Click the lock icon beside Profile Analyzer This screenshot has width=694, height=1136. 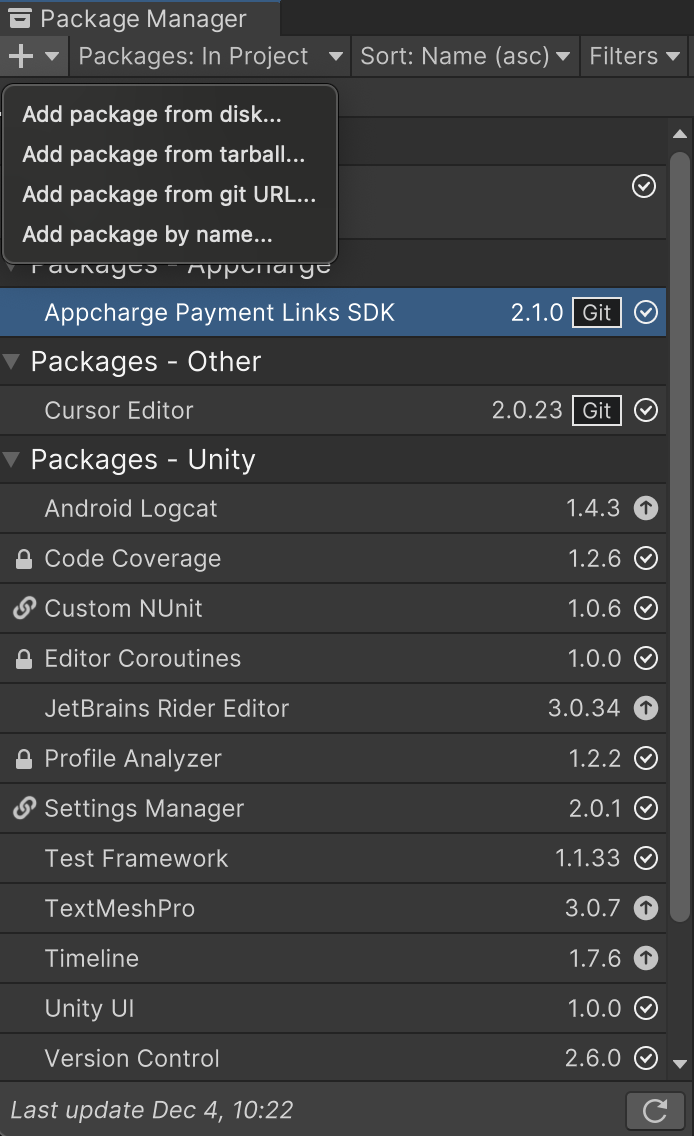pyautogui.click(x=24, y=759)
